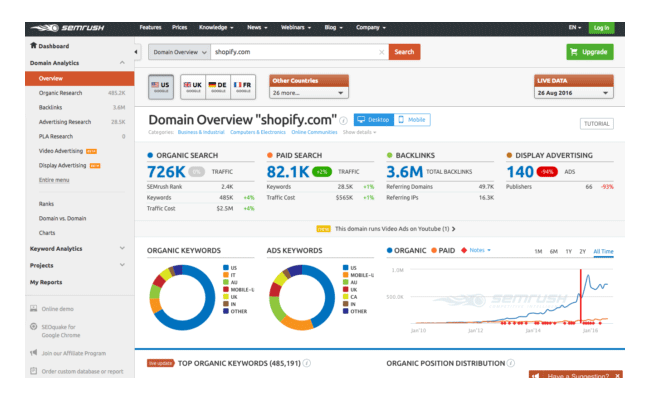This screenshot has width=650, height=400.
Task: Open the EN language dropdown
Action: pos(575,27)
